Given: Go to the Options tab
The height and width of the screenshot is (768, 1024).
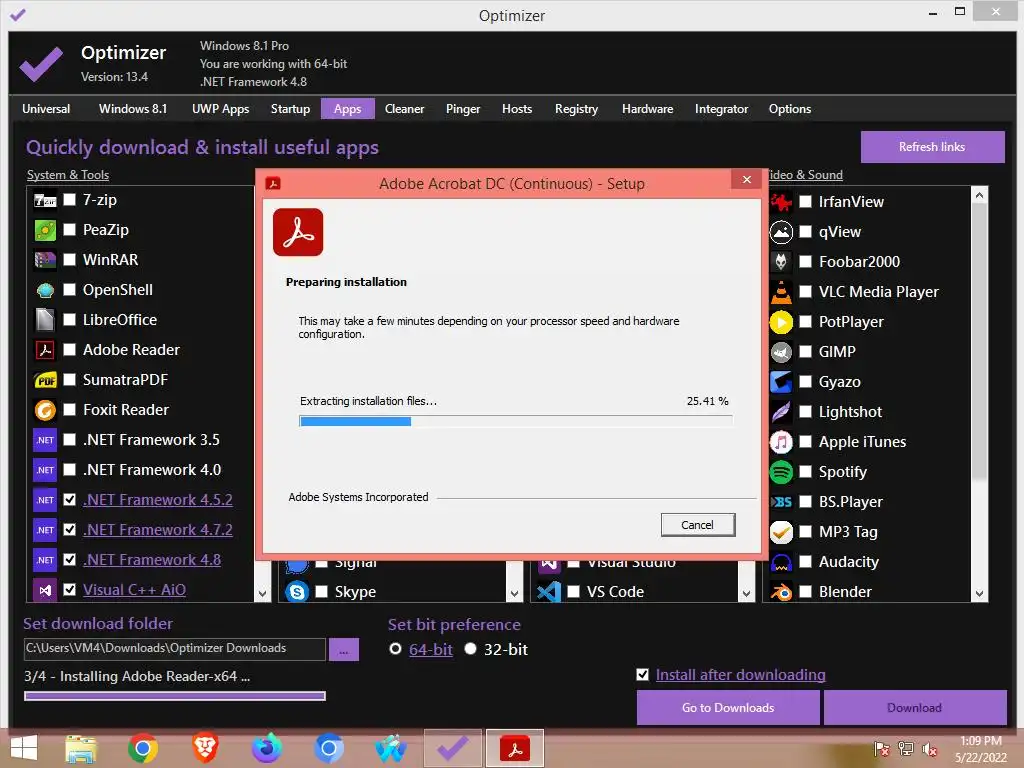Looking at the screenshot, I should [x=790, y=109].
